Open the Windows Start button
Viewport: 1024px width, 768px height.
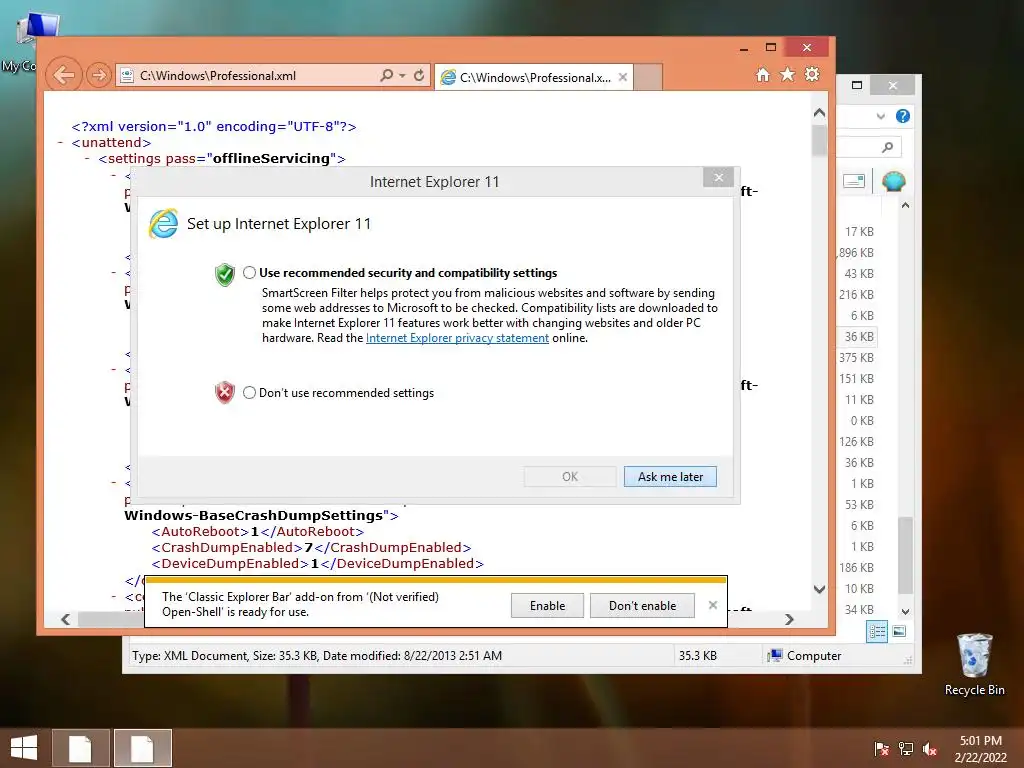[24, 748]
